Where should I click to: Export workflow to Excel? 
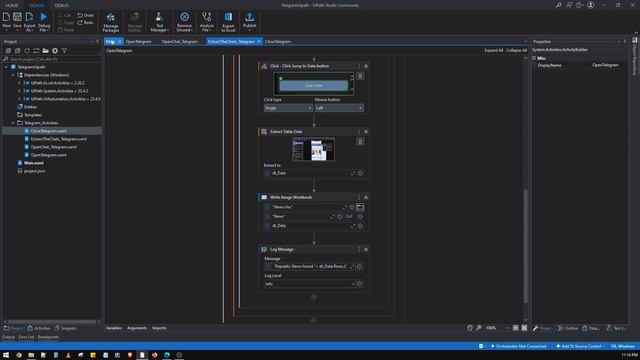point(228,22)
